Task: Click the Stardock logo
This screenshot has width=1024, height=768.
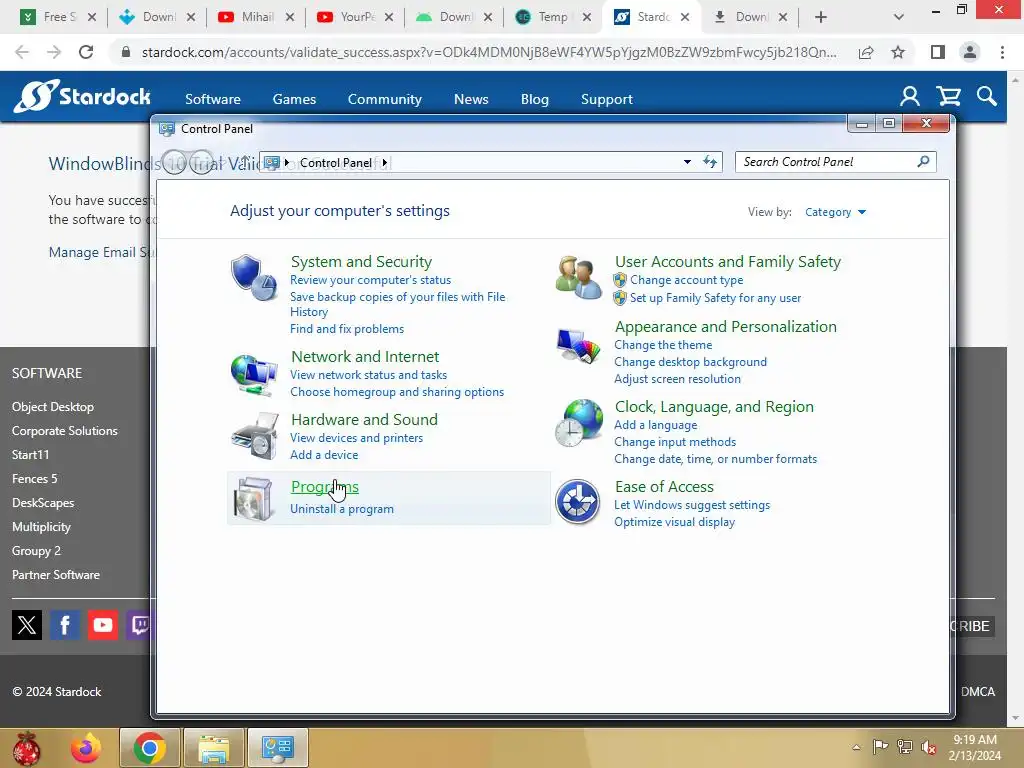Action: pos(82,97)
